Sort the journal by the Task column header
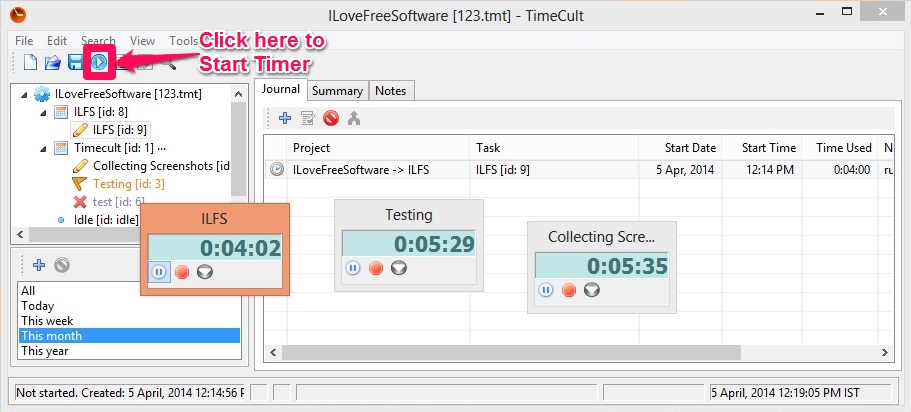Viewport: 911px width, 412px height. click(554, 148)
